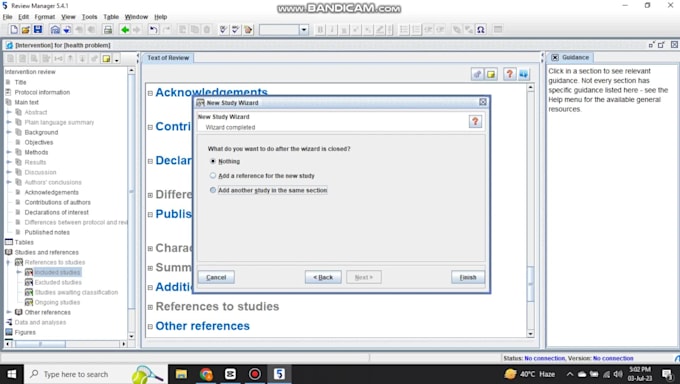Image resolution: width=680 pixels, height=384 pixels.
Task: Collapse the Other references heading
Action: tap(150, 327)
